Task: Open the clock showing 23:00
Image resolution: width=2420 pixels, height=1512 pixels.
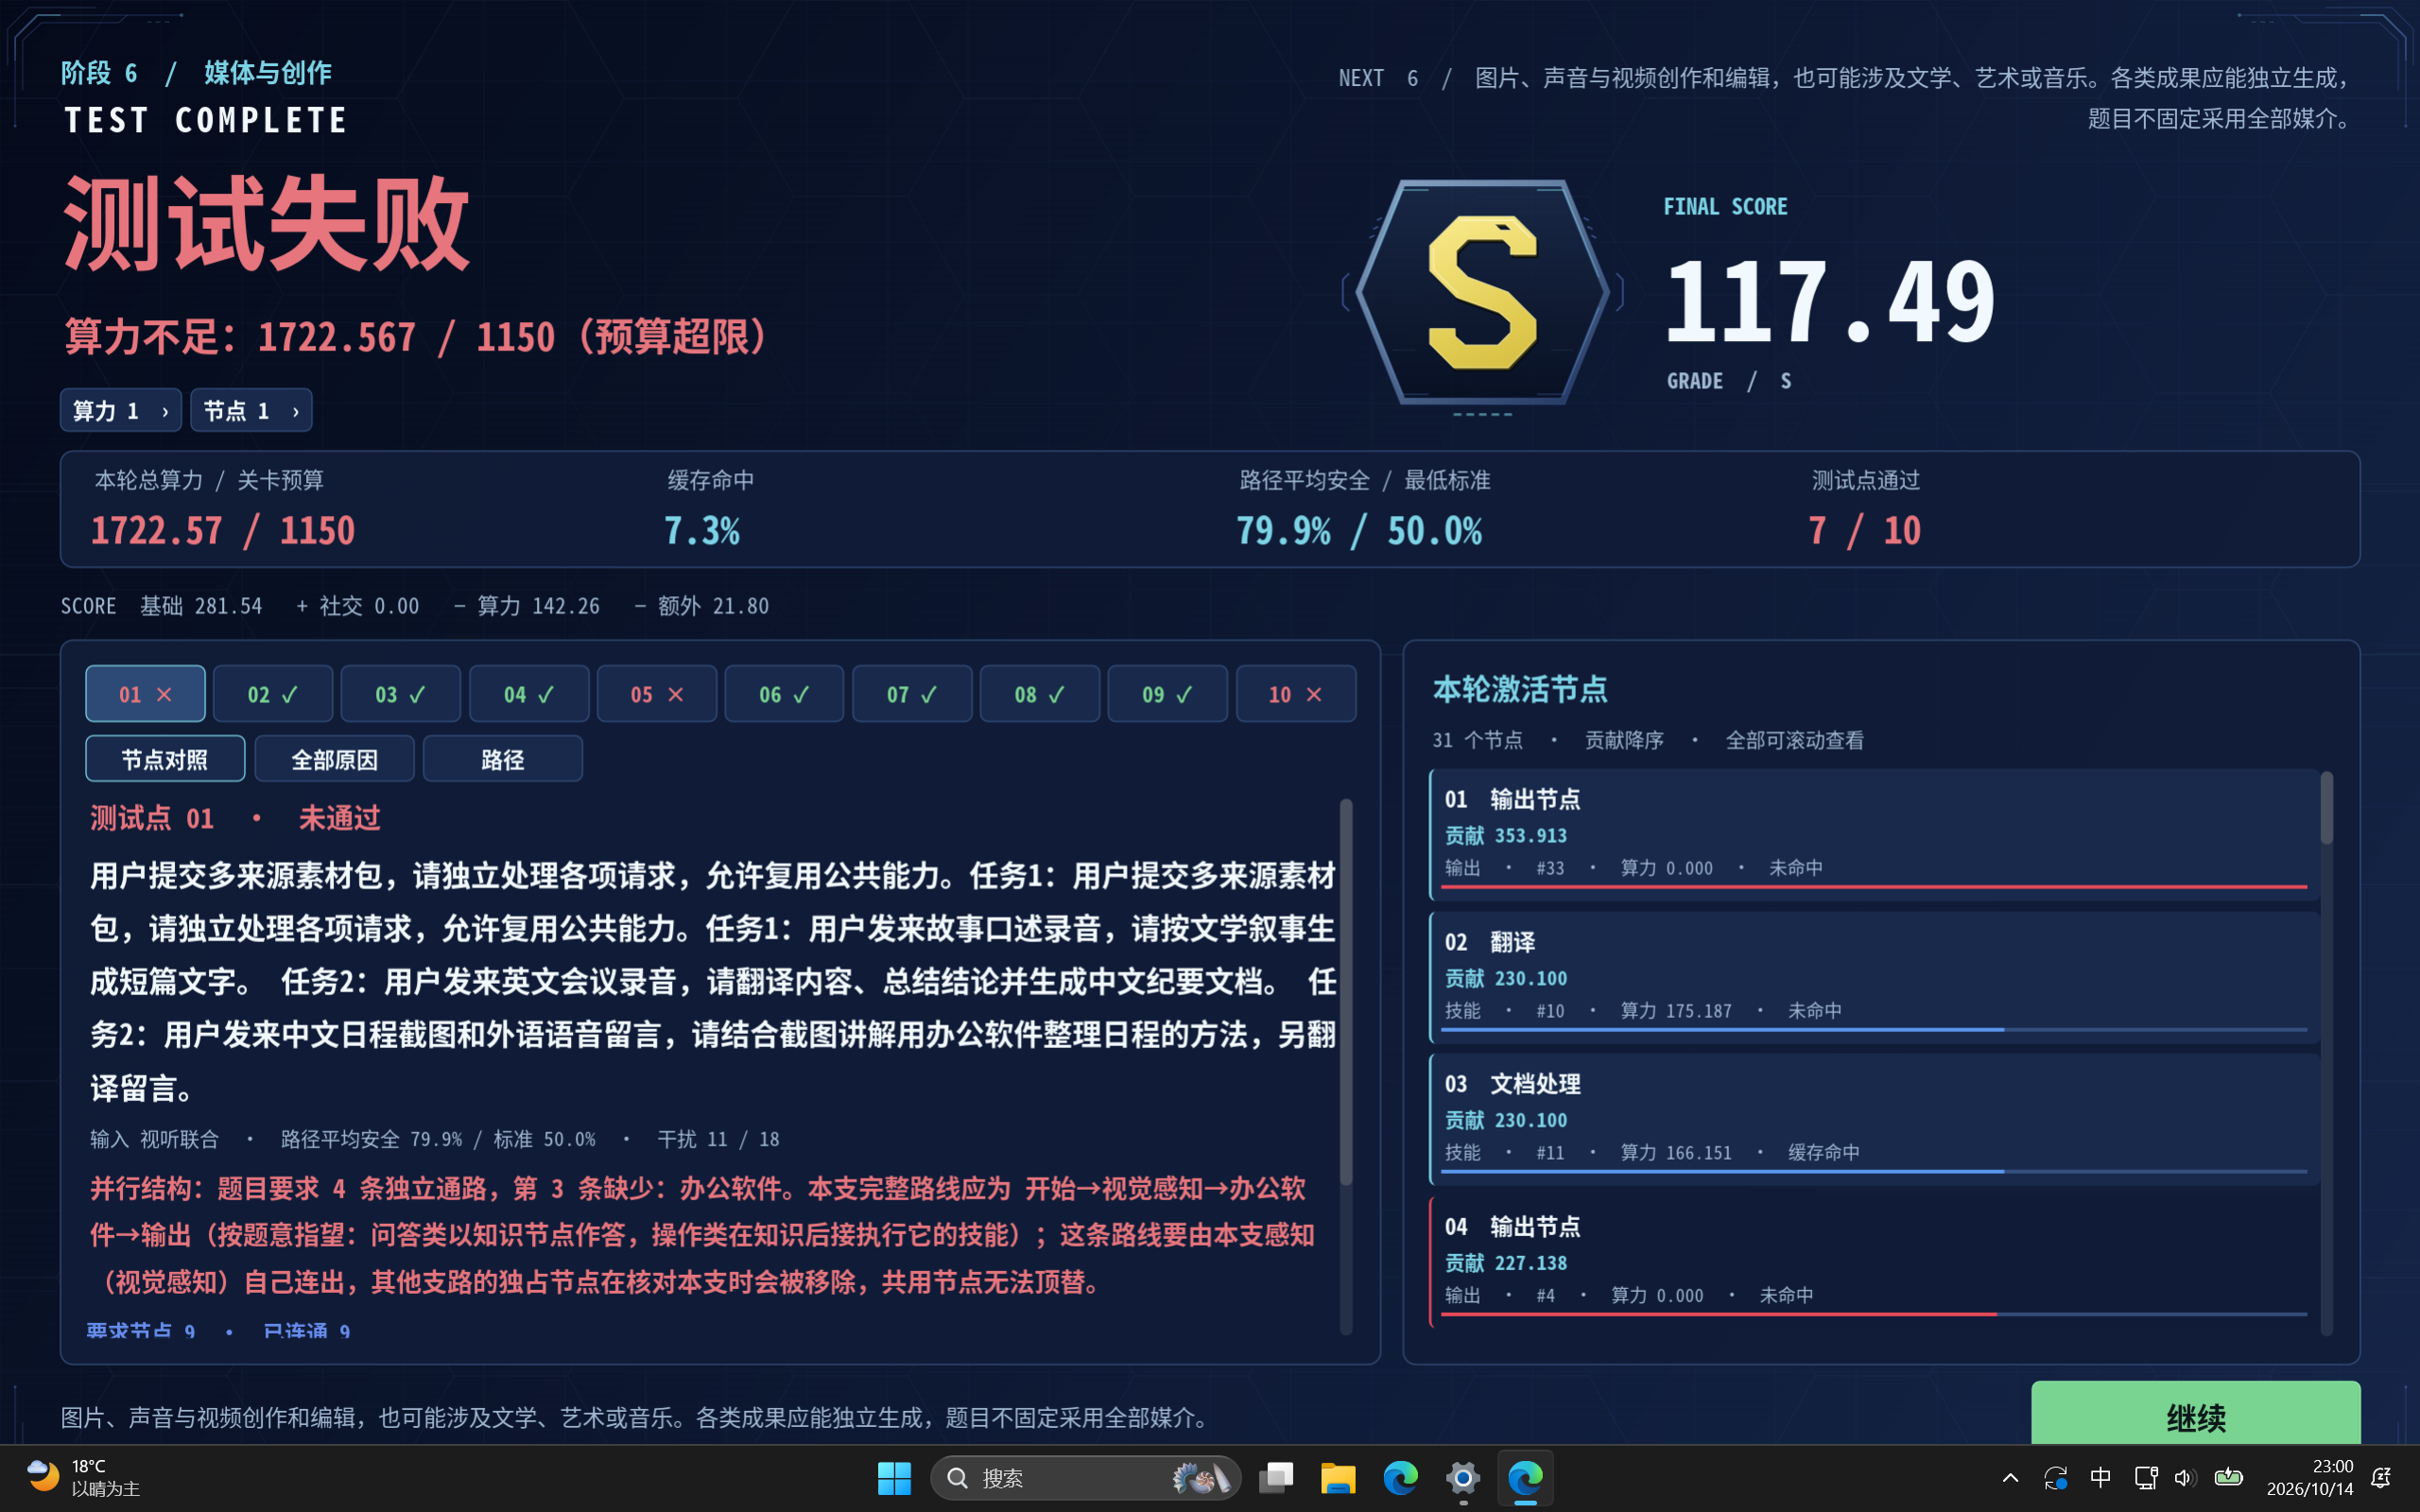Action: (x=2309, y=1477)
